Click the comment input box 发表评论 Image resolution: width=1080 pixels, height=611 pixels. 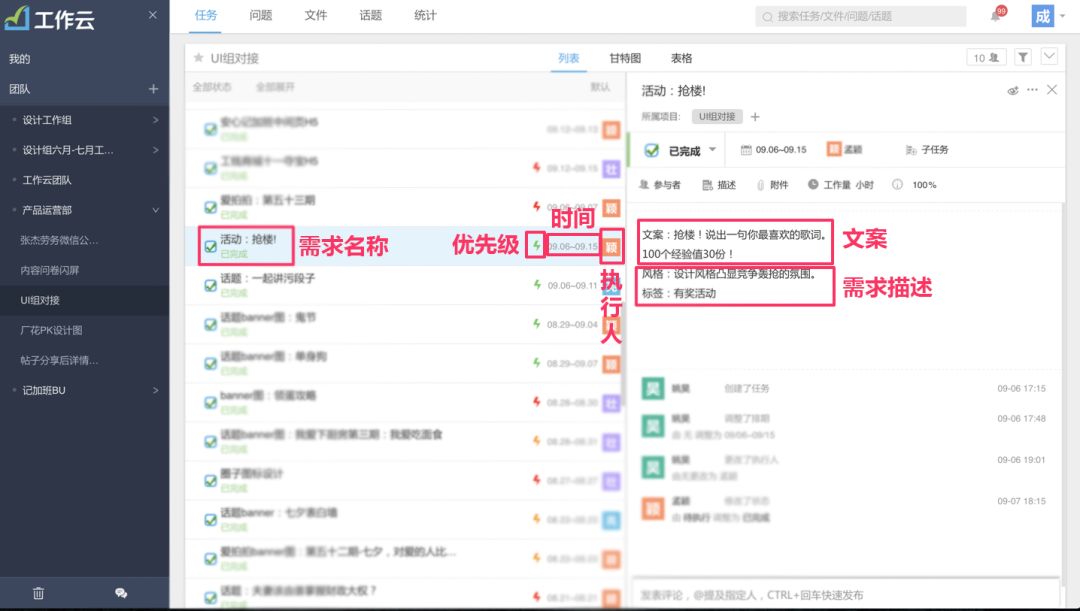pos(846,594)
